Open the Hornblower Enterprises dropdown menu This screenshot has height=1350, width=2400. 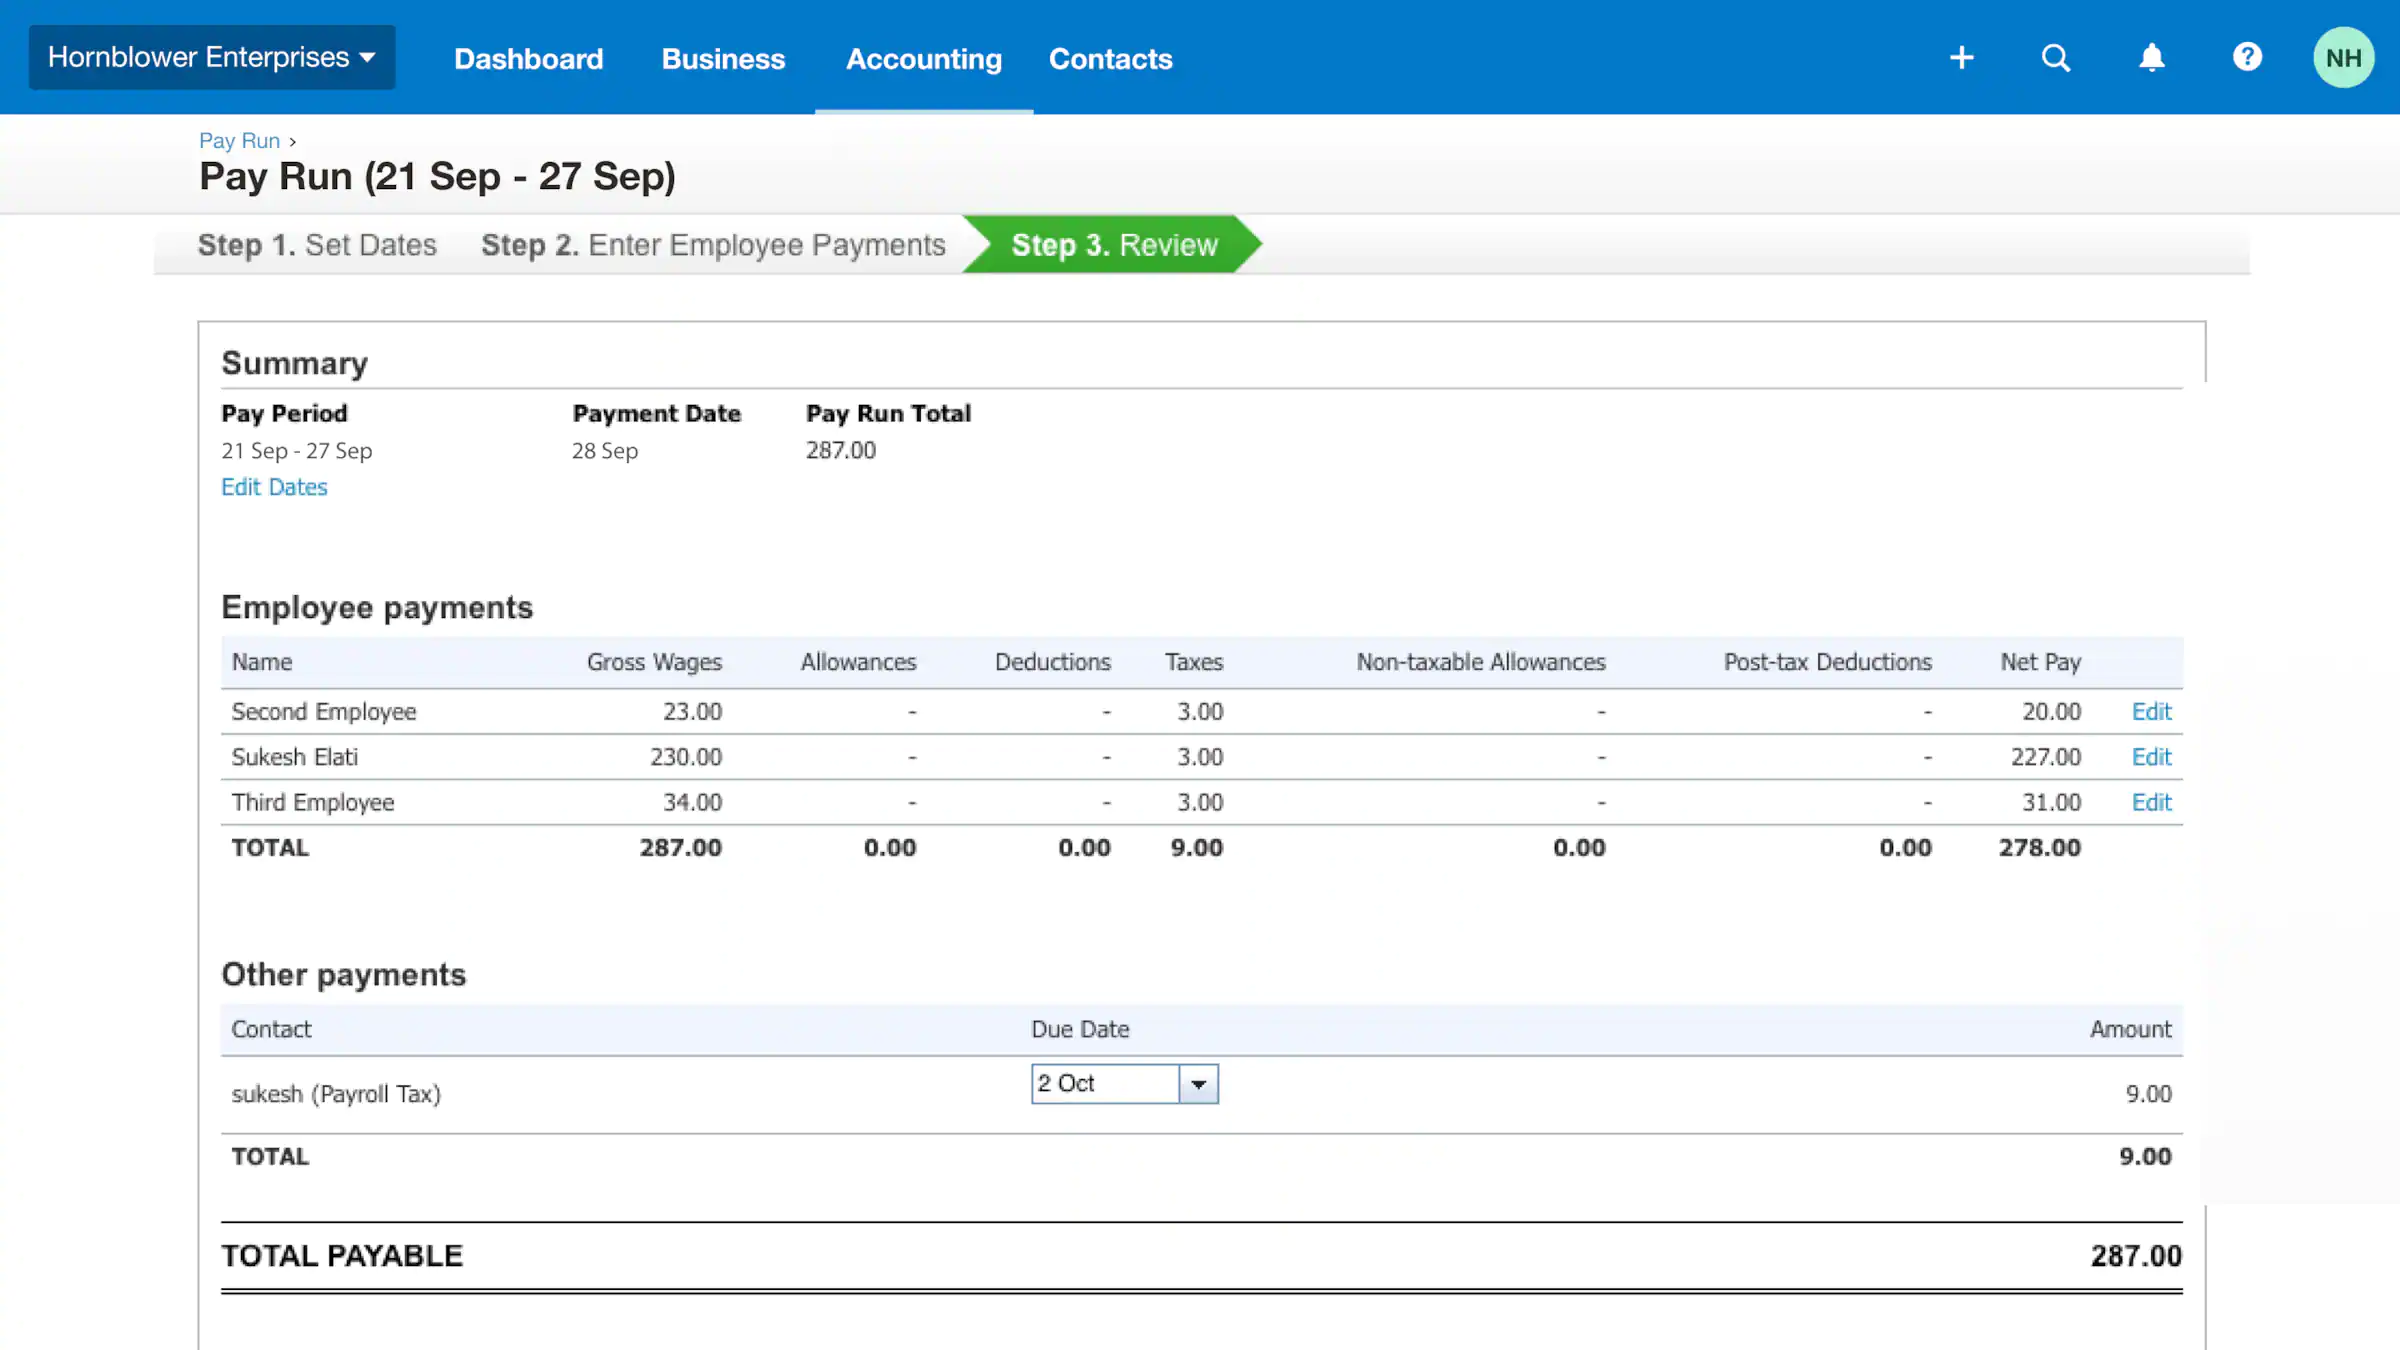(209, 56)
